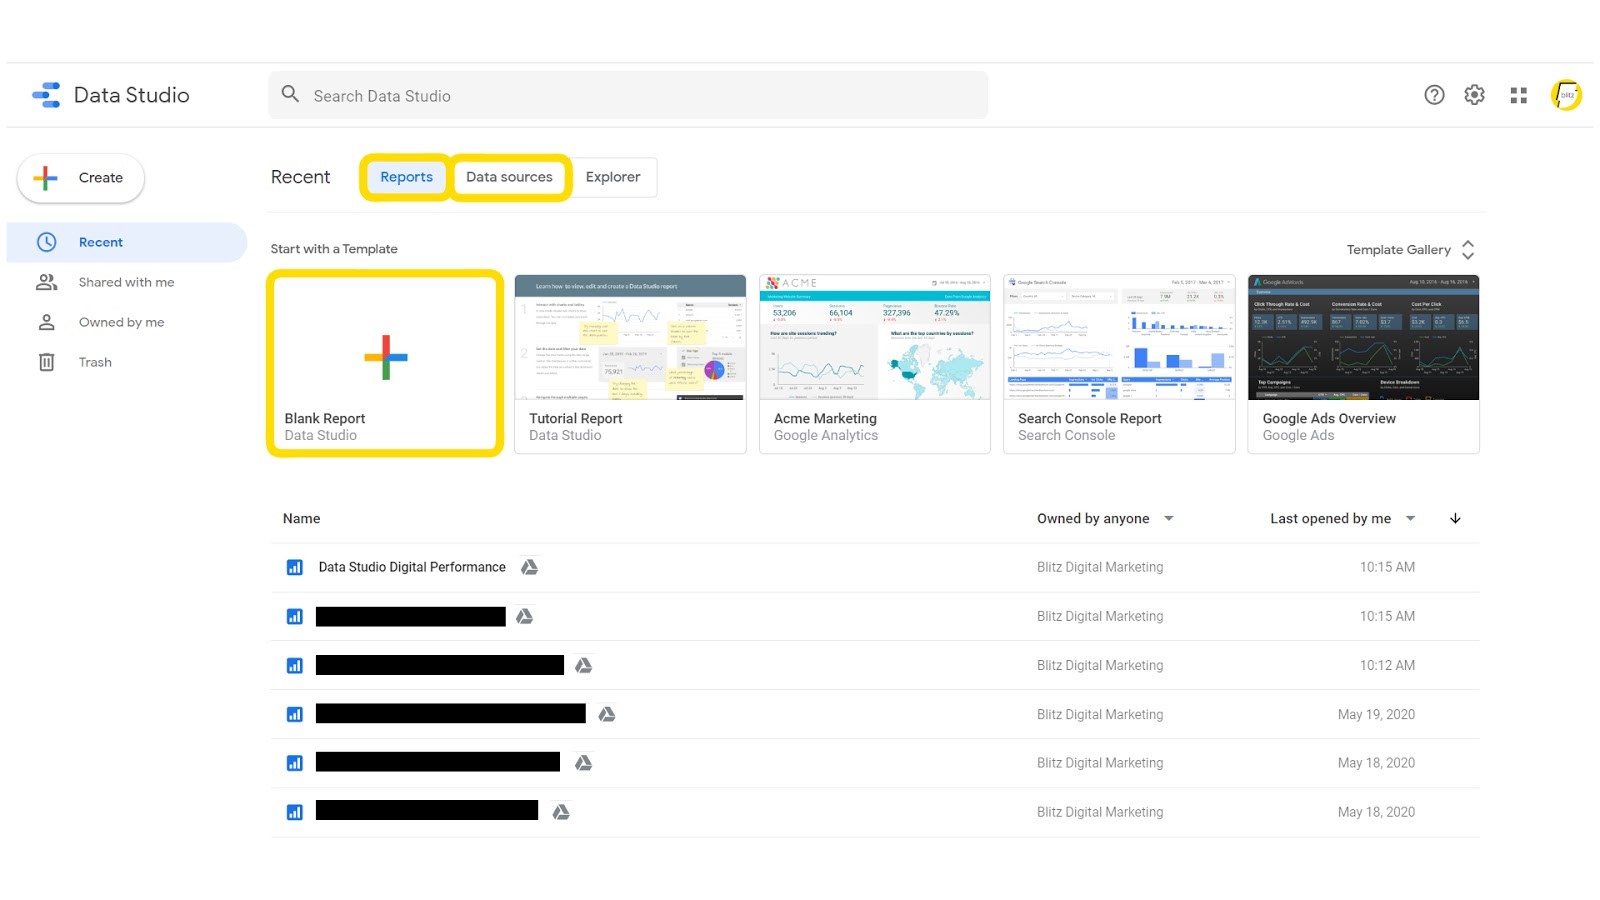Open the Tutorial Report template
Viewport: 1600px width, 900px height.
(x=630, y=364)
